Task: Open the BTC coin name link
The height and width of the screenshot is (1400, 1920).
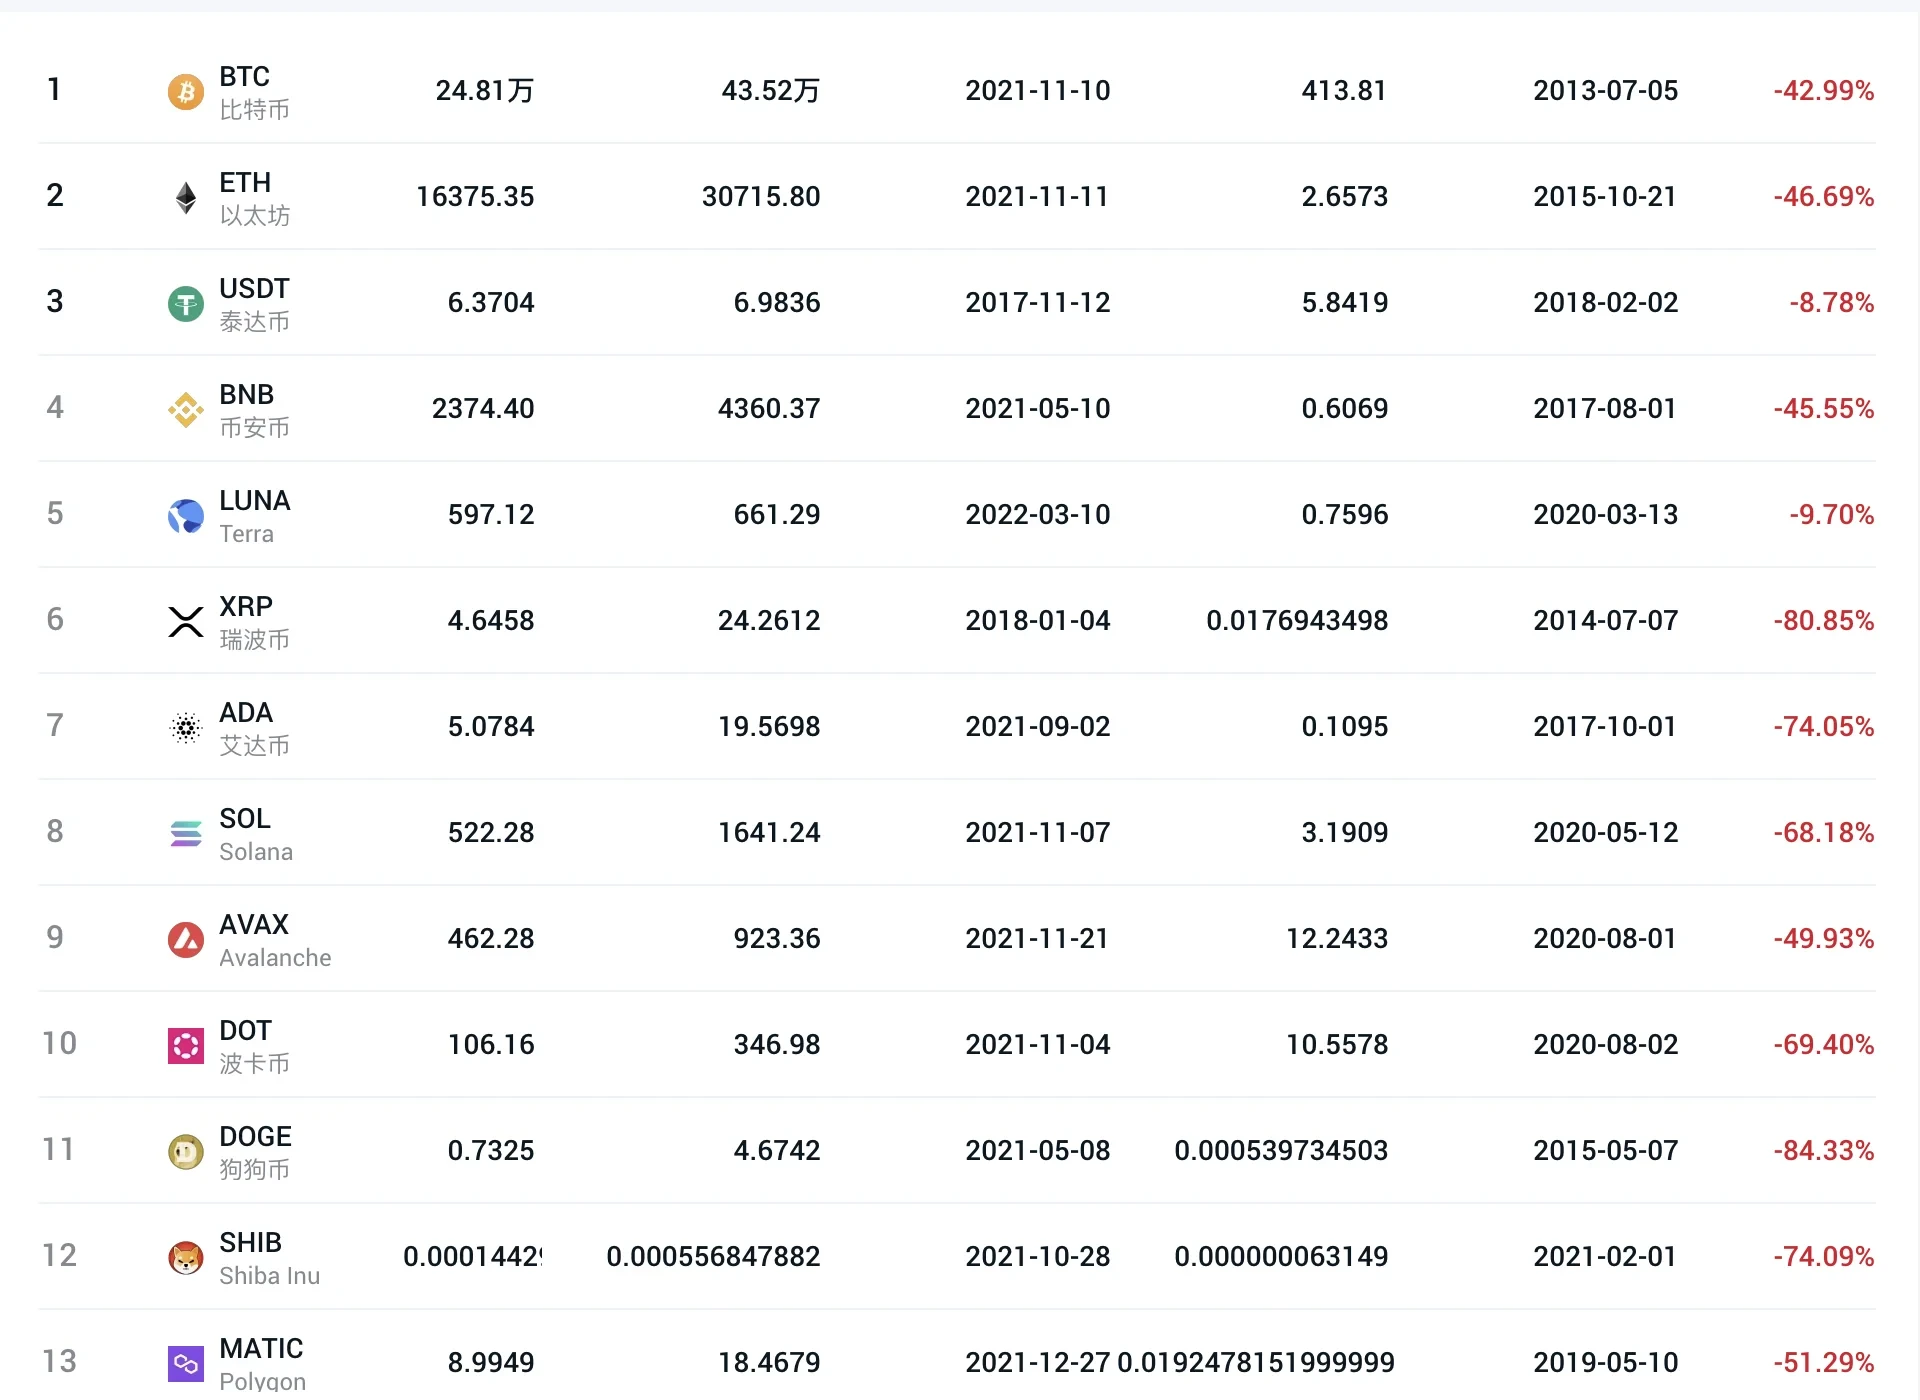Action: [244, 77]
